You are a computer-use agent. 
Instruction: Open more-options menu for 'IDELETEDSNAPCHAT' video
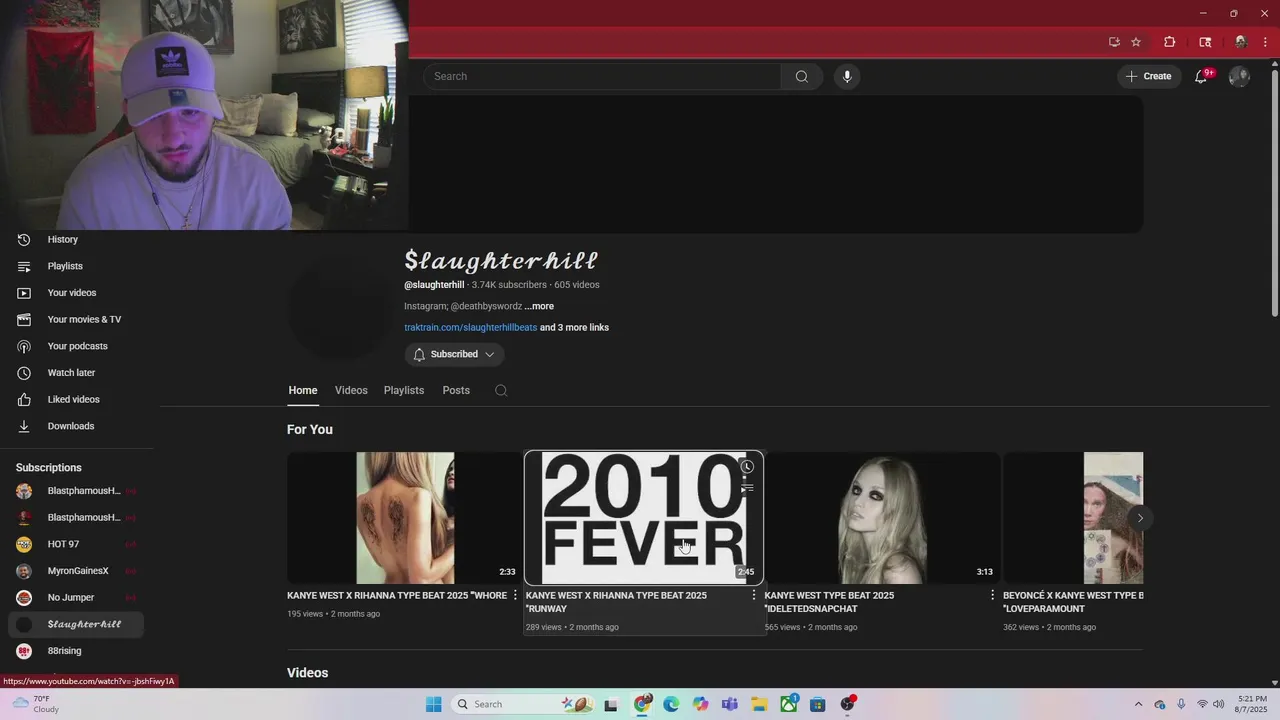coord(992,595)
